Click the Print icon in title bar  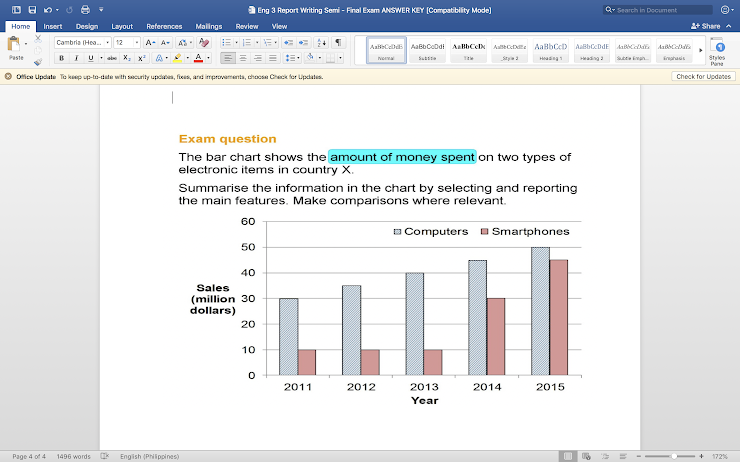85,9
